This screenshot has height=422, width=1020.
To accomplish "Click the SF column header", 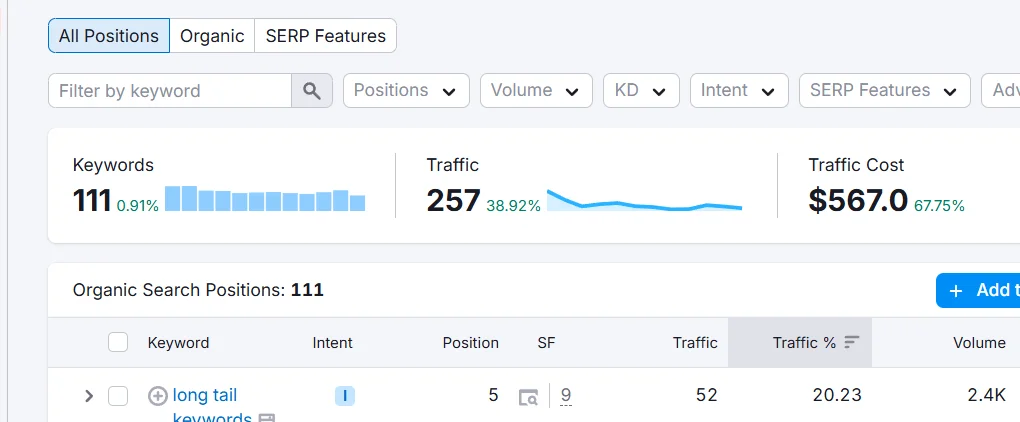I will click(x=546, y=343).
